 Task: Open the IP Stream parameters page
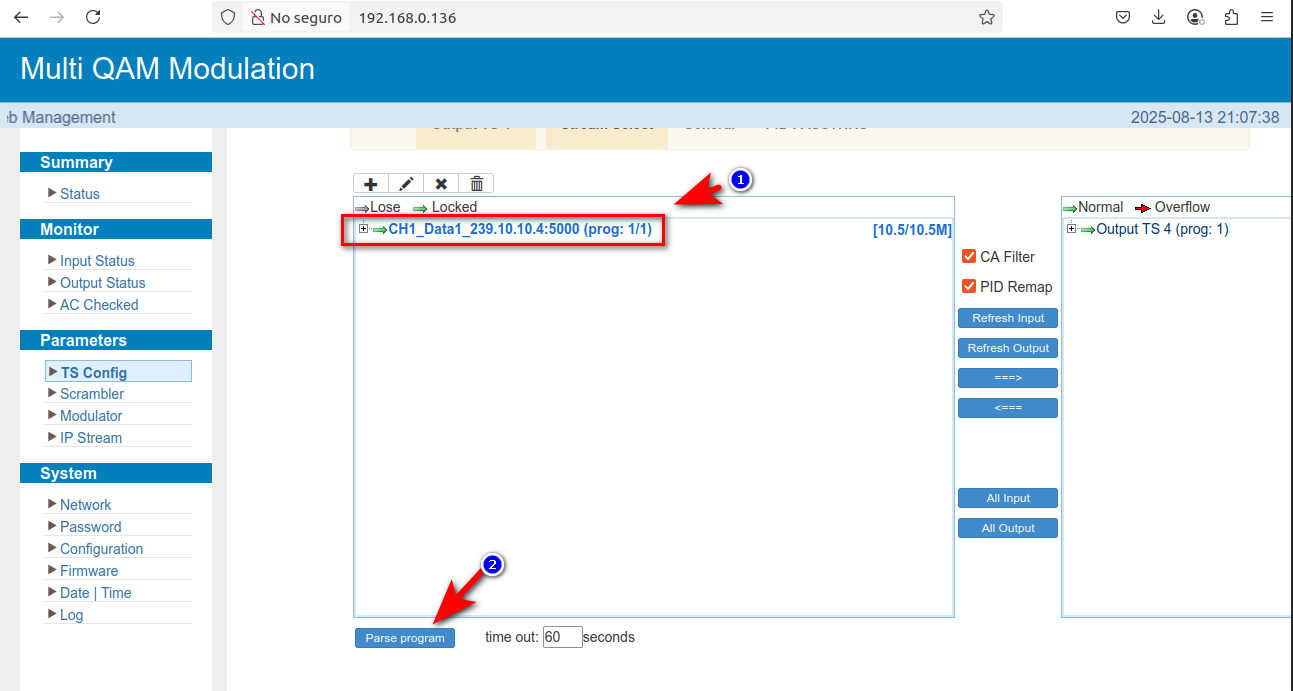90,438
